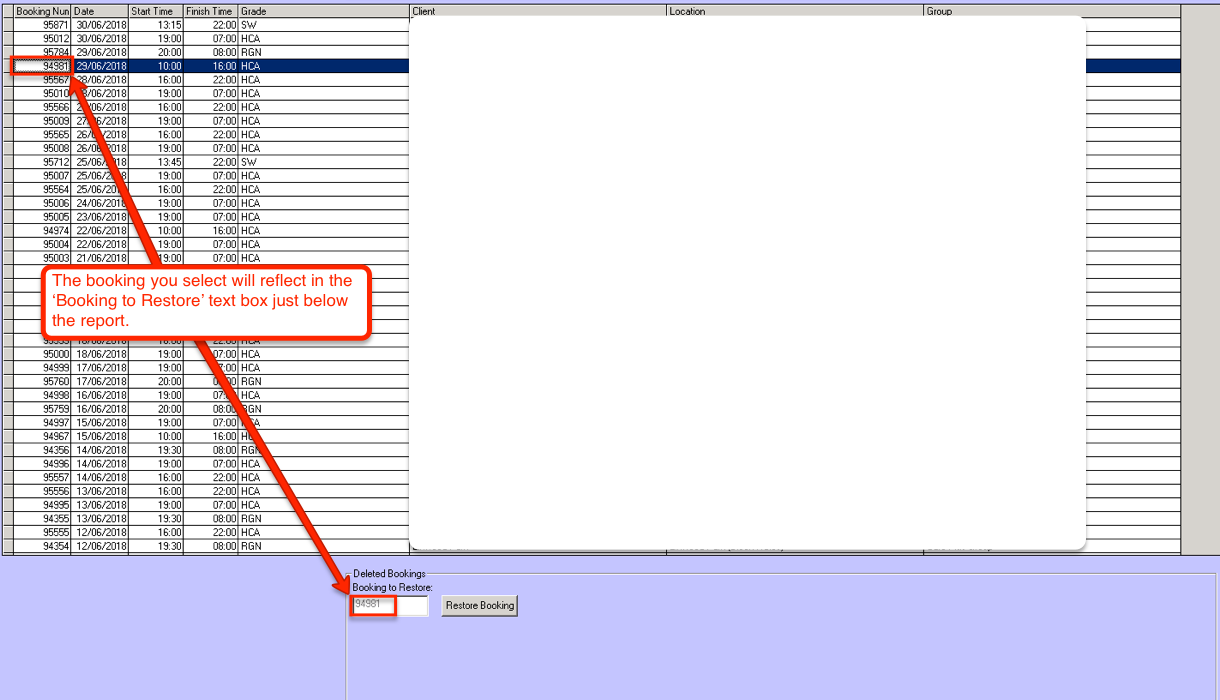
Task: Click the Client column header
Action: (x=537, y=11)
